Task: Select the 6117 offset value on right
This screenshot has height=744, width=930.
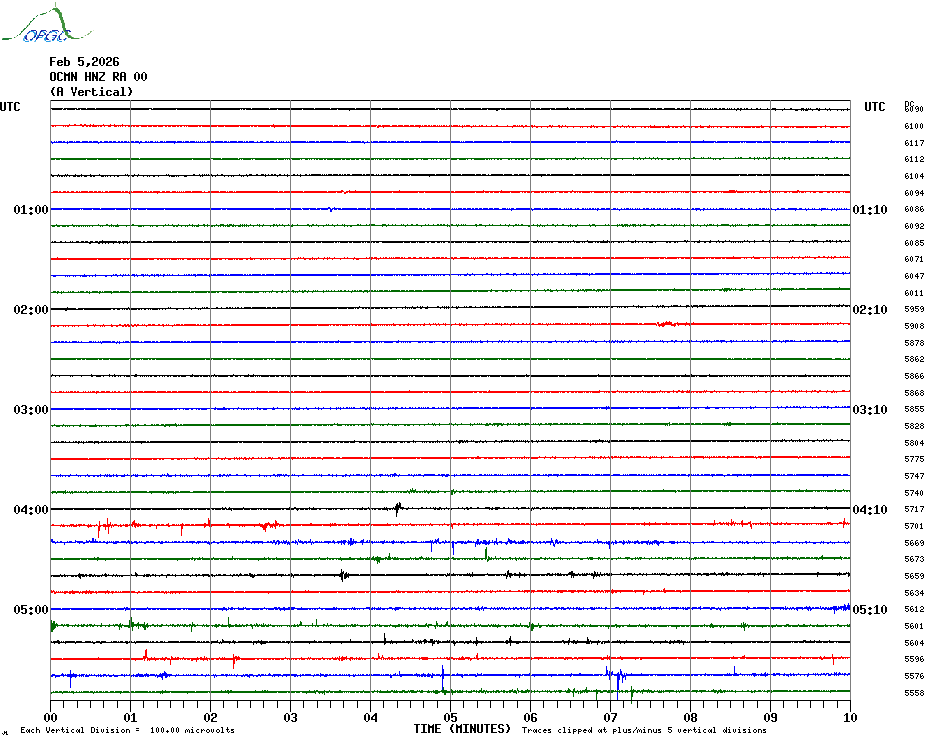Action: tap(913, 143)
